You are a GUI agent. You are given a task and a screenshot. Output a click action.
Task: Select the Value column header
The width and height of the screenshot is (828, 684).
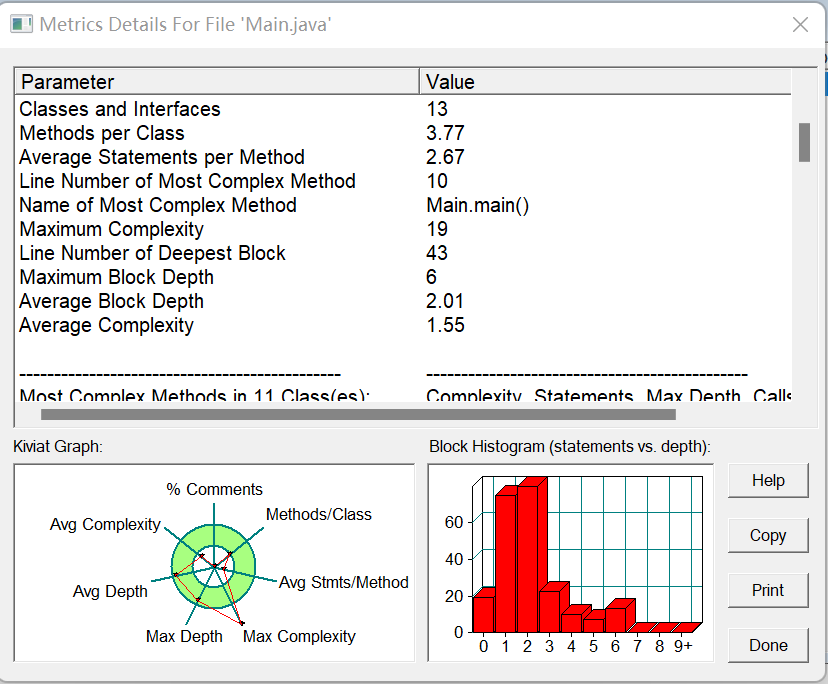[x=605, y=82]
